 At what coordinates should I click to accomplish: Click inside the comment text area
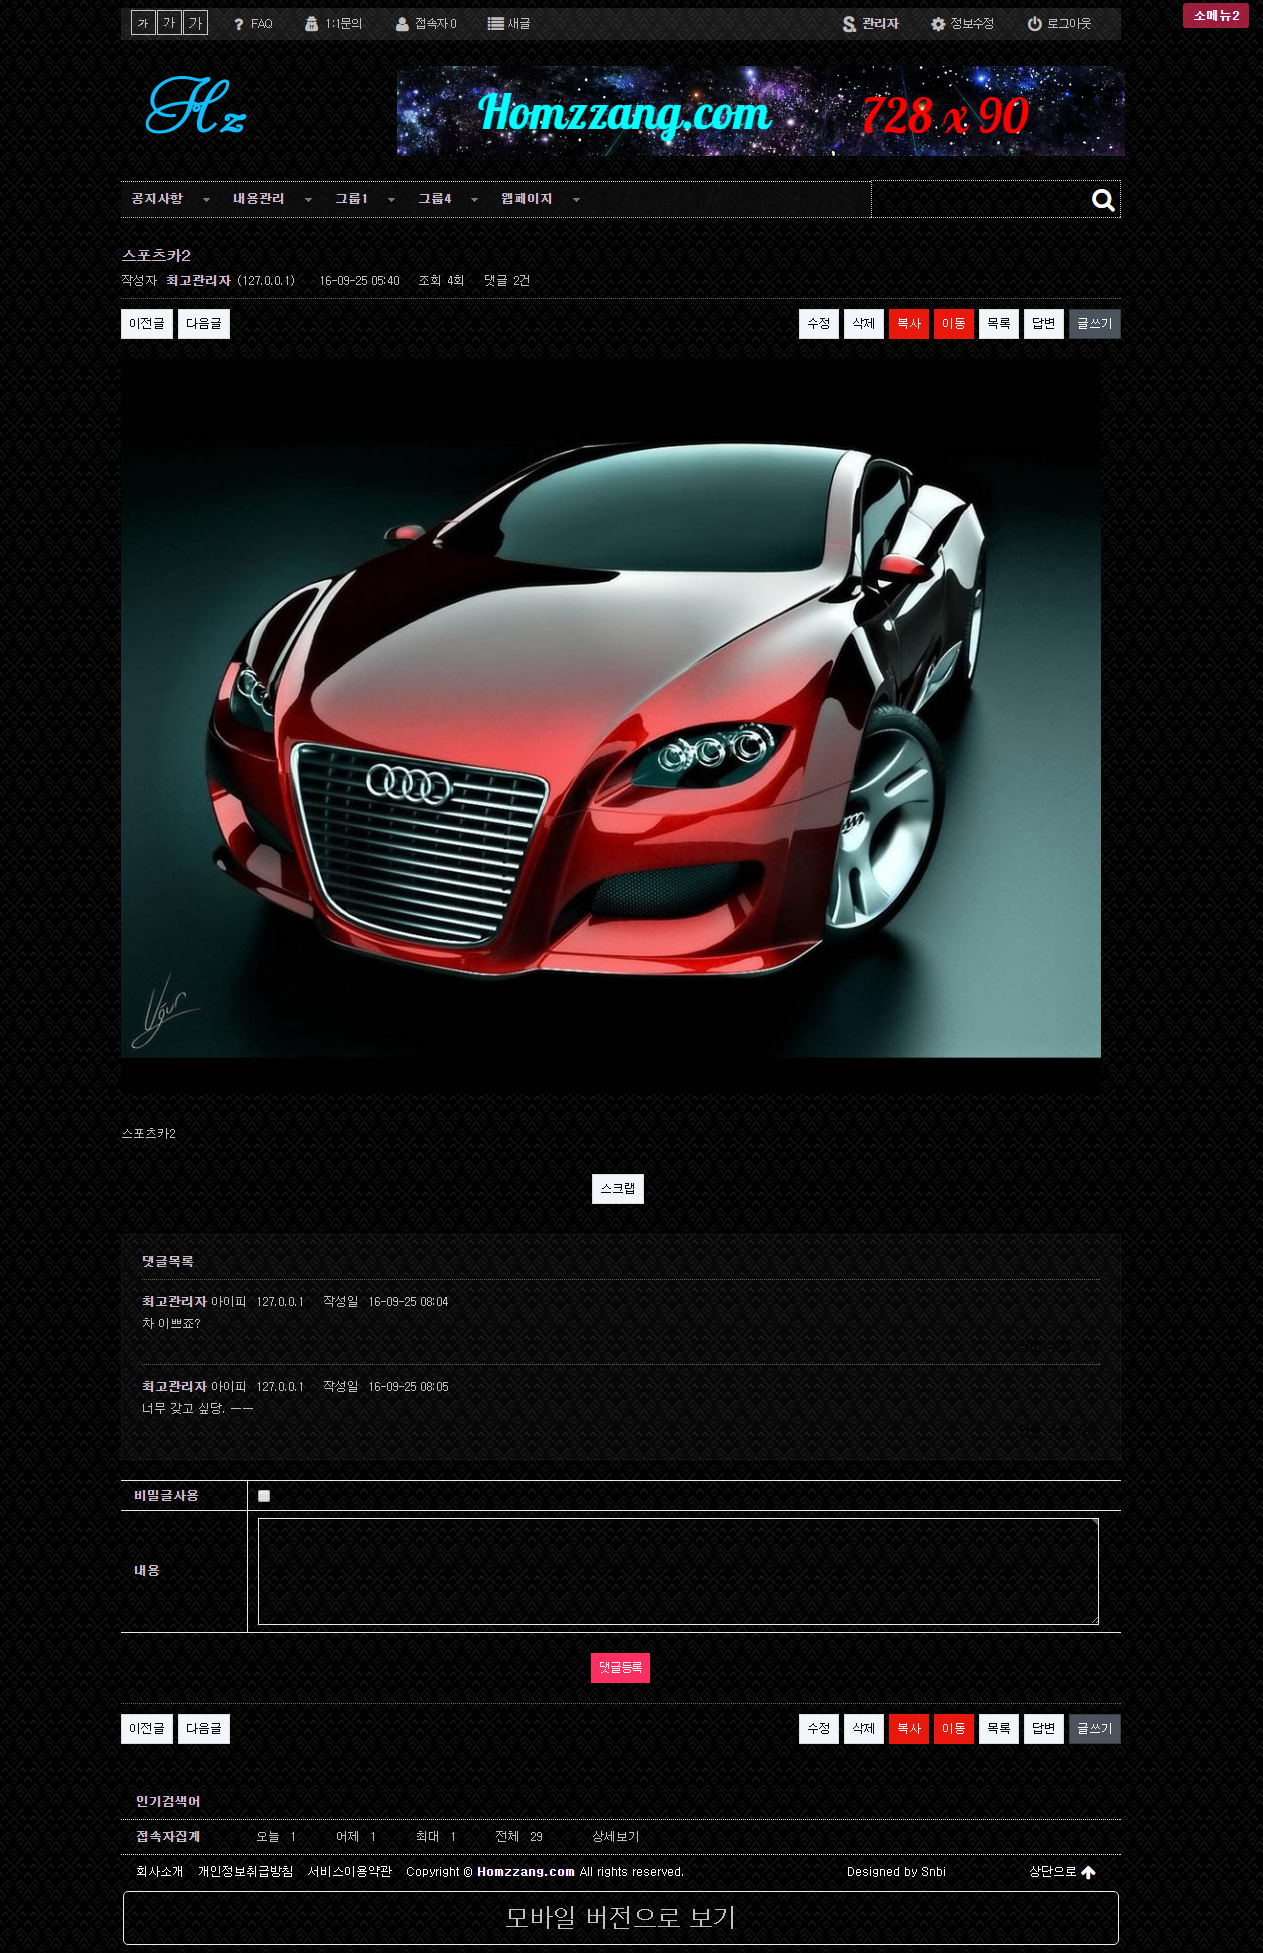[678, 1571]
